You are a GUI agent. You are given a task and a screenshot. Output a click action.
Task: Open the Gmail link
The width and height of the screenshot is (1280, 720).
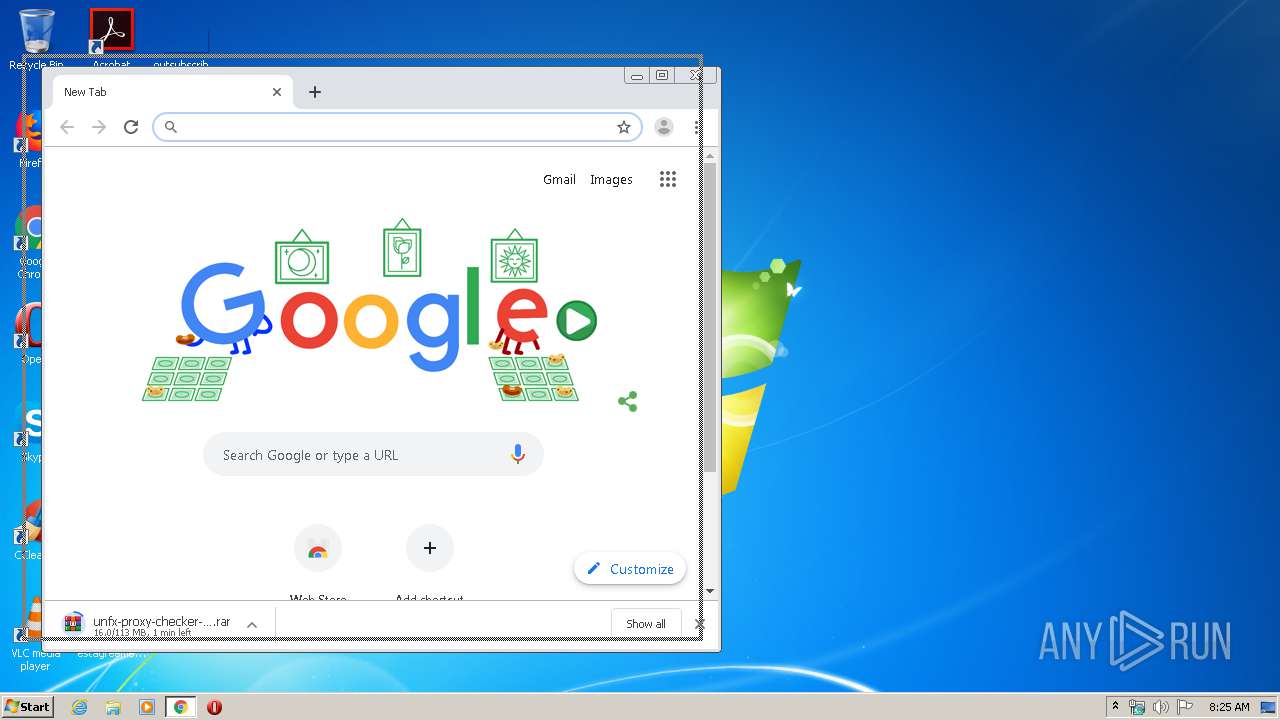pos(559,180)
